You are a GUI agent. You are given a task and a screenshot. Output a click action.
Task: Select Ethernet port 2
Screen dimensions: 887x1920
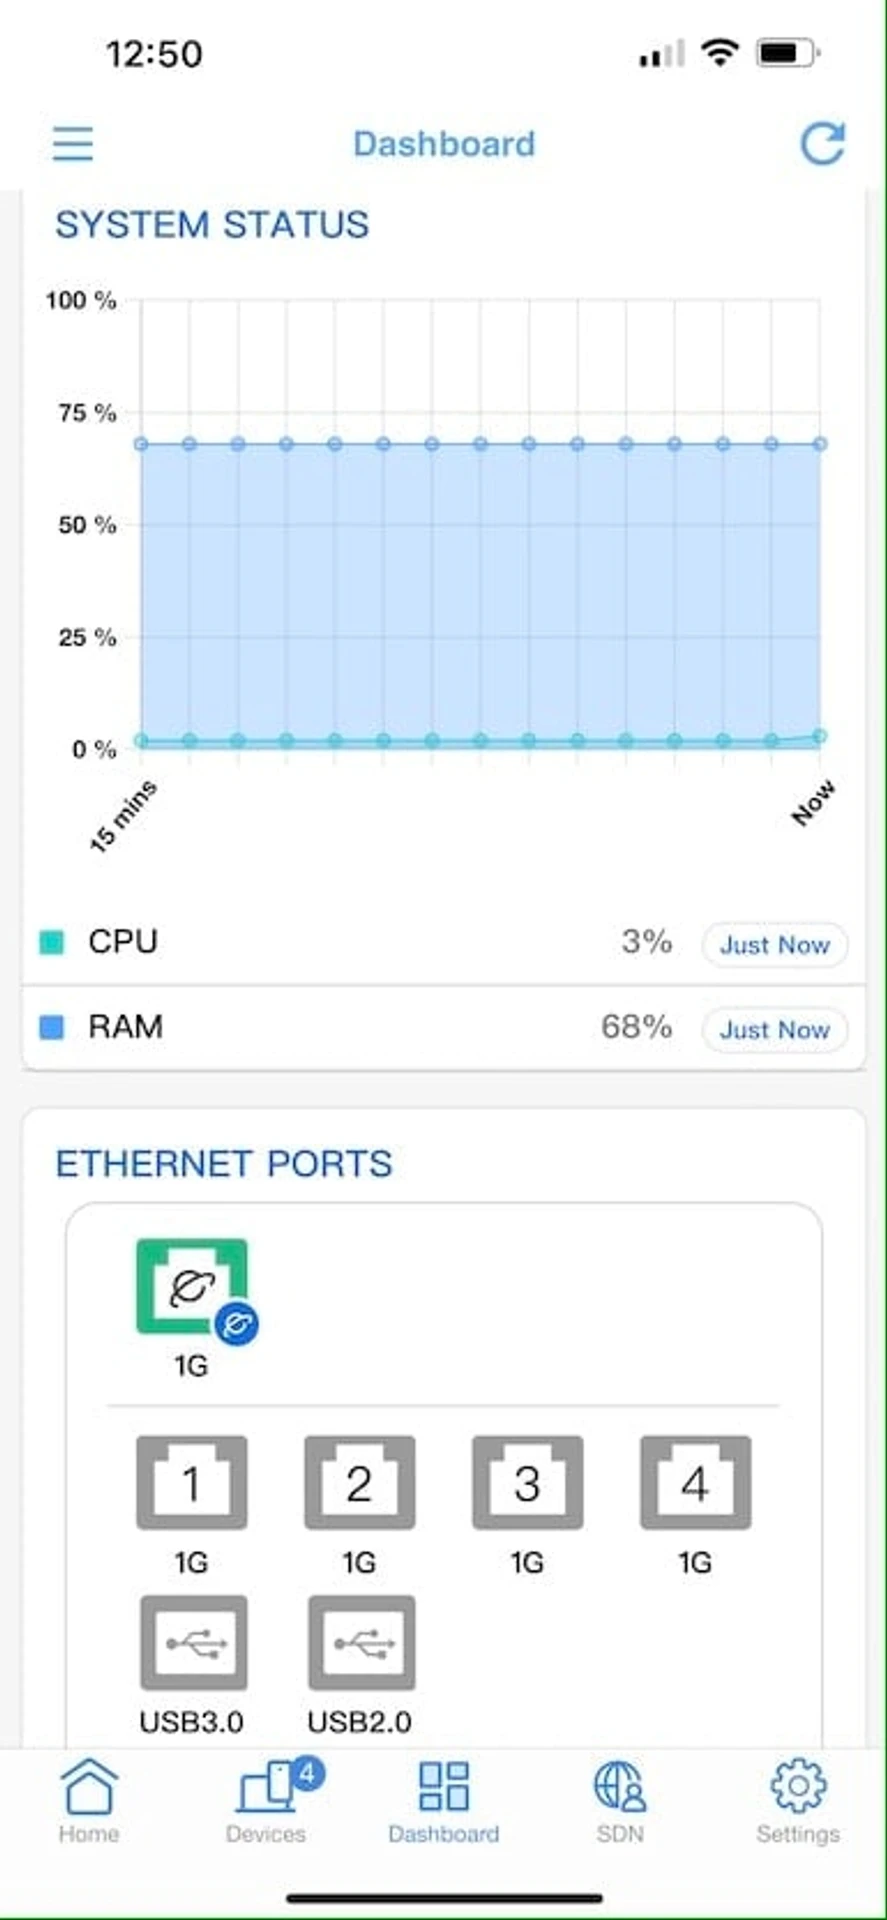pyautogui.click(x=360, y=1483)
